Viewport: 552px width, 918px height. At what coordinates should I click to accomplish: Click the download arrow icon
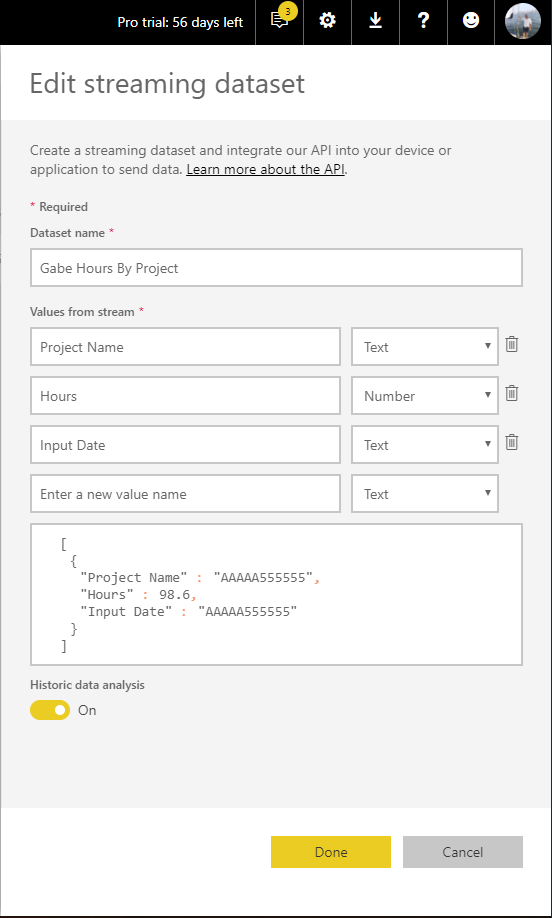[375, 22]
